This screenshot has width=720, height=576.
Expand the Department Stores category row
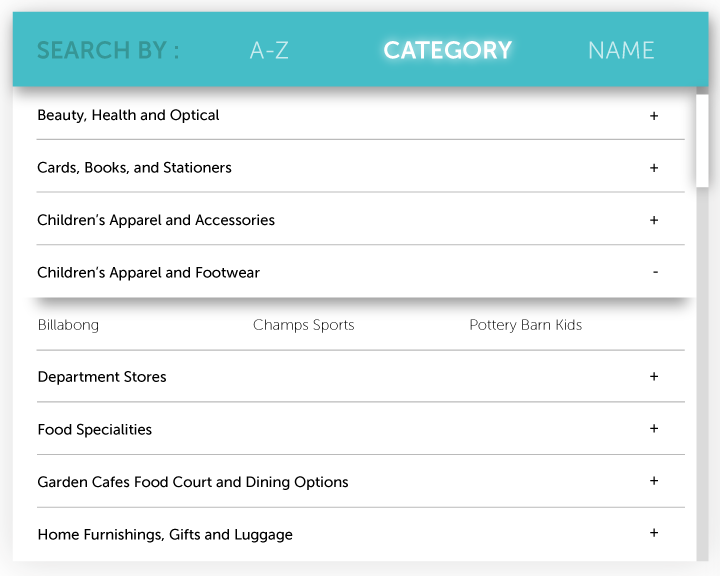click(360, 377)
